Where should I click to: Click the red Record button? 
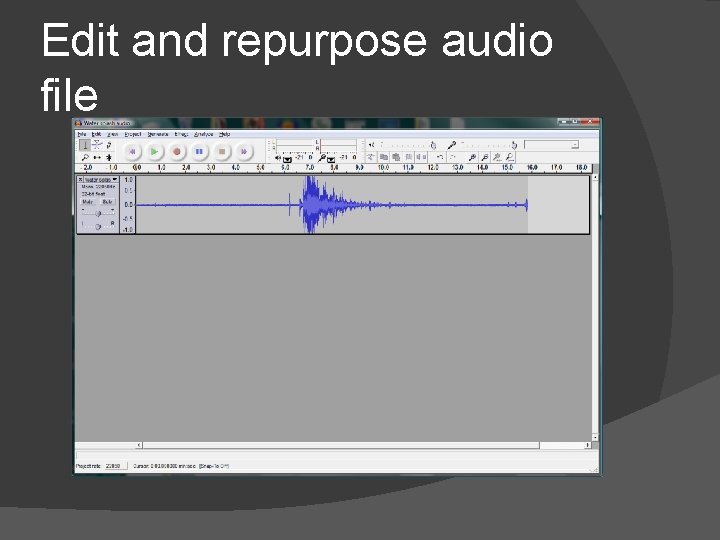[177, 151]
